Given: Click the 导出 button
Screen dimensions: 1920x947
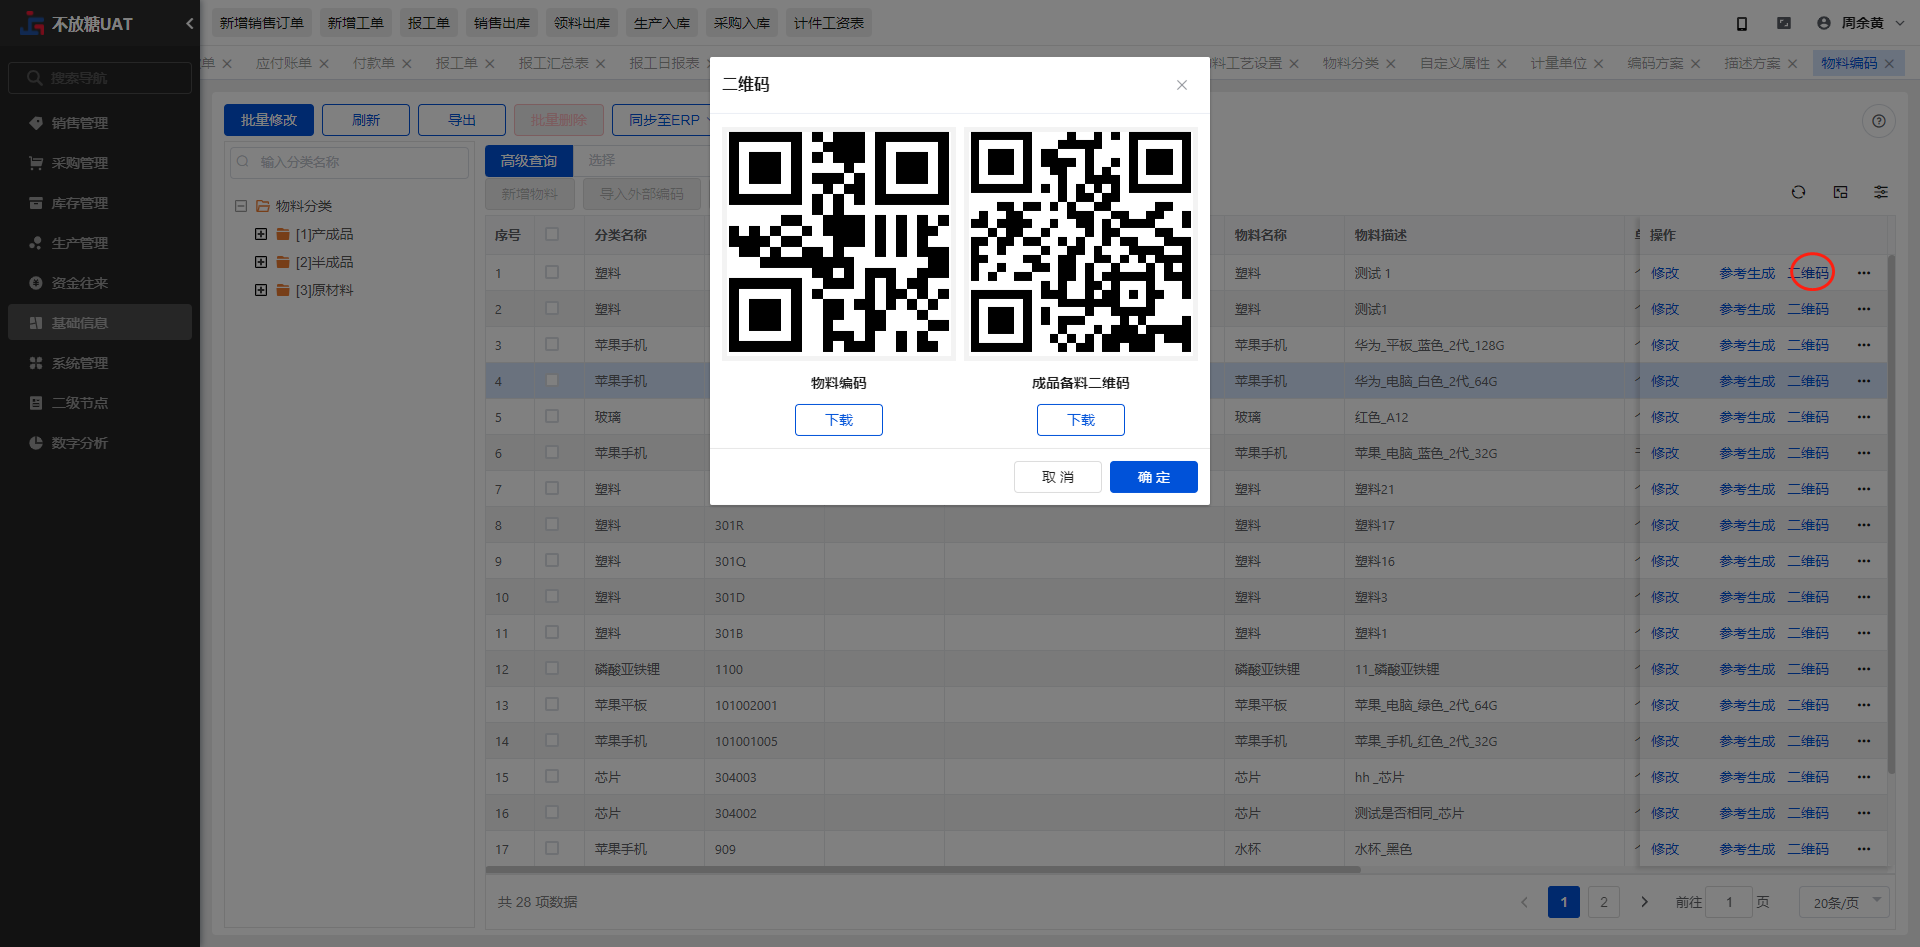Looking at the screenshot, I should [x=462, y=120].
